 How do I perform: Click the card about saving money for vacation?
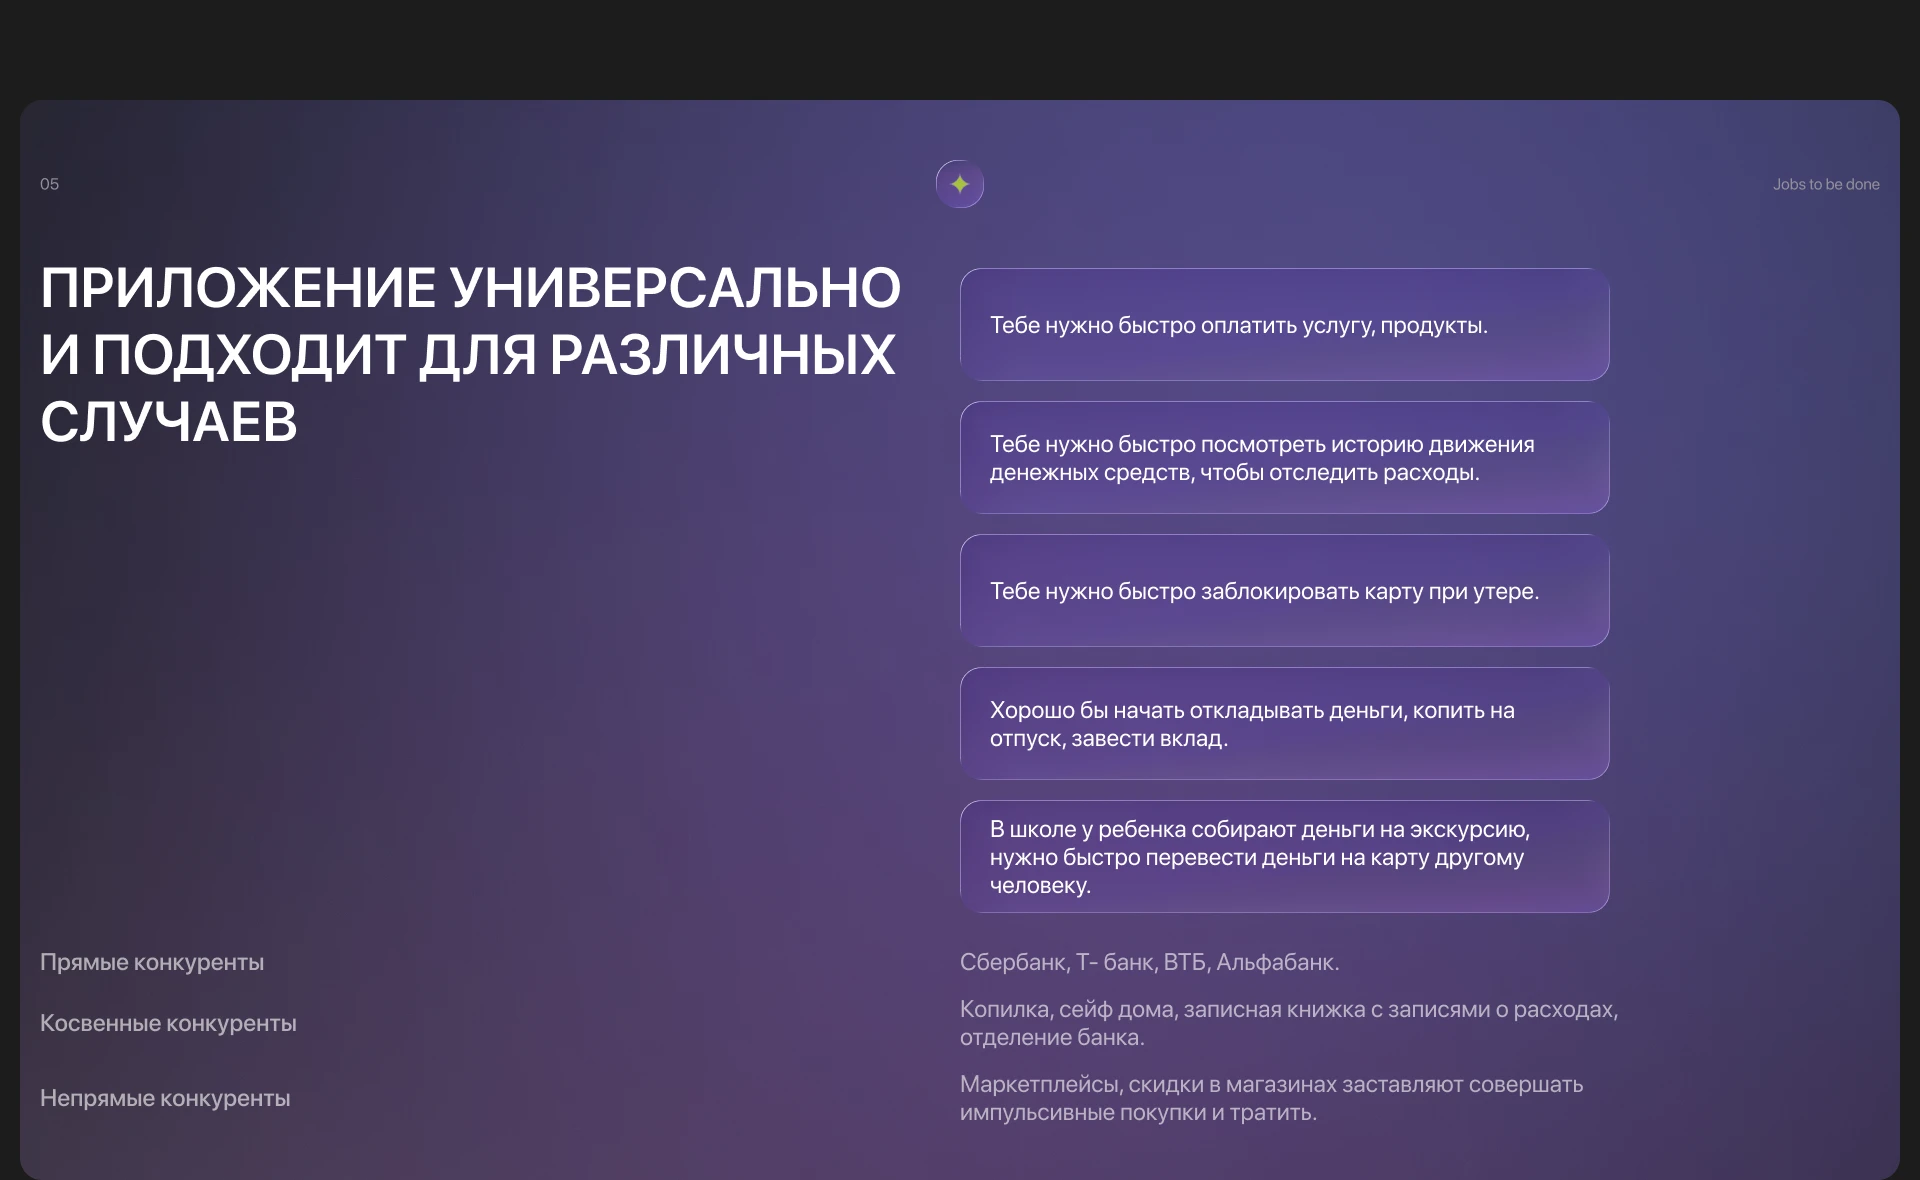(x=1283, y=724)
